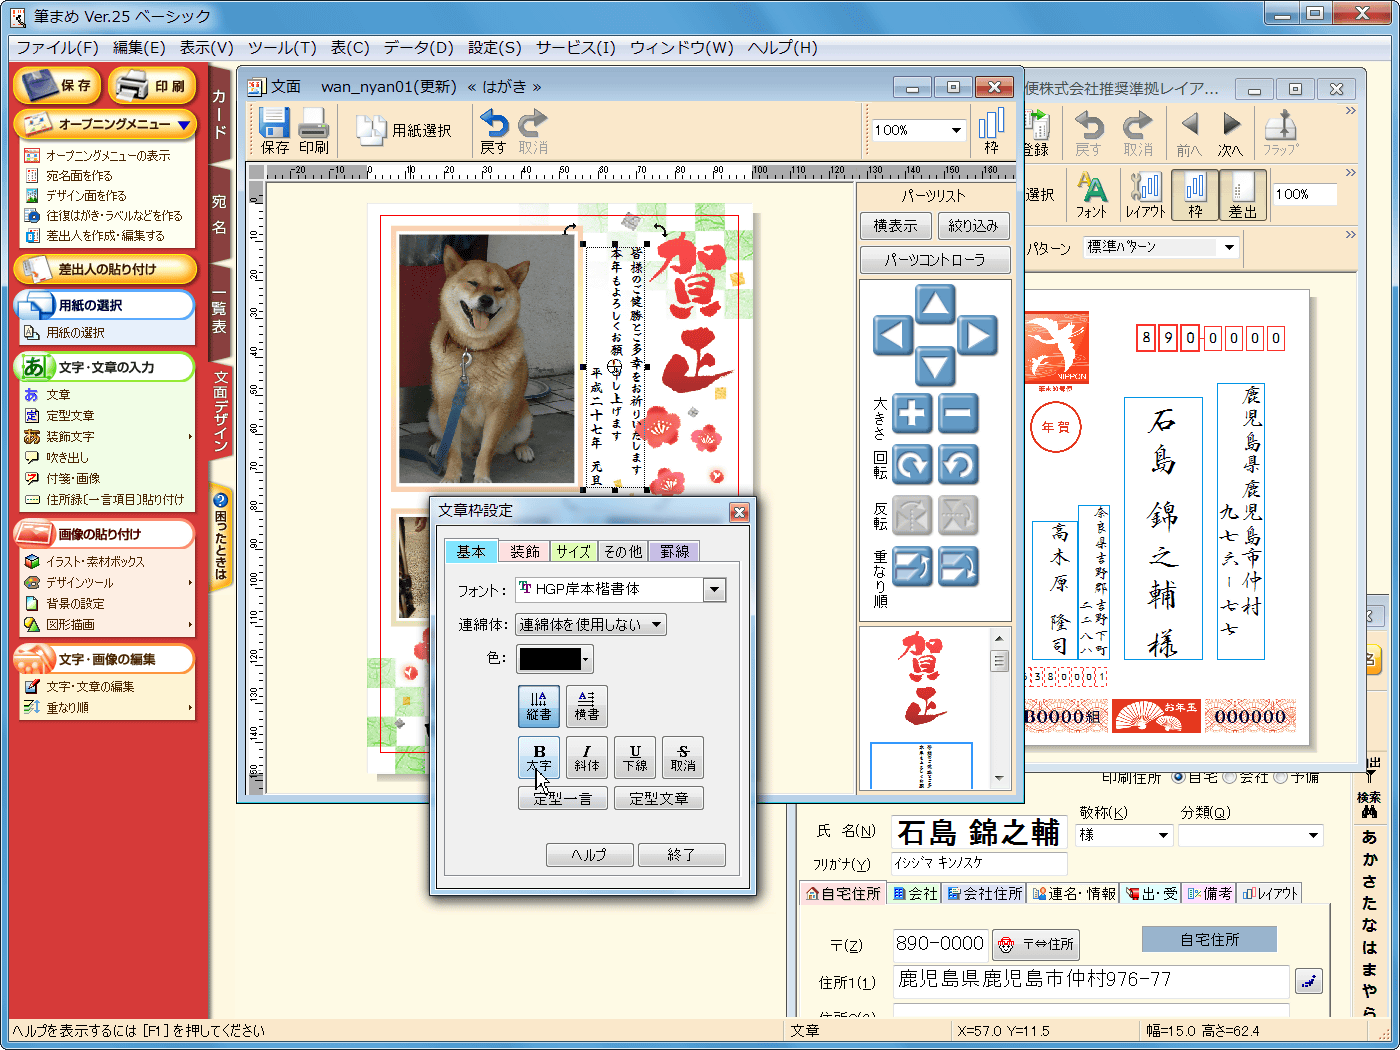
Task: Move selected part up with the up arrow
Action: [x=935, y=304]
